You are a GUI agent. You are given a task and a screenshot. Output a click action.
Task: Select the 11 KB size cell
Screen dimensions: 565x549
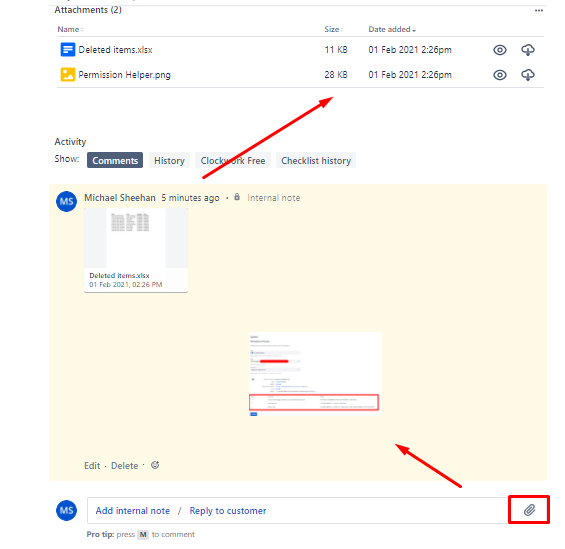tap(336, 50)
